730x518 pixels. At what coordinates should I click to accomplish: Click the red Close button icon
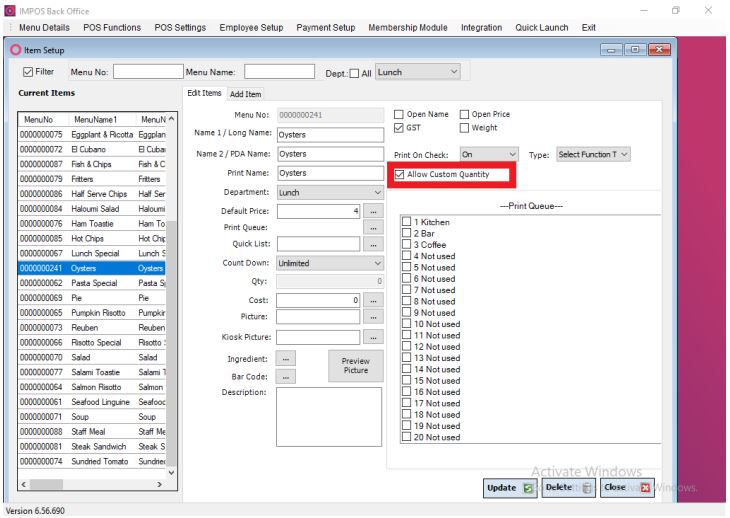(645, 488)
